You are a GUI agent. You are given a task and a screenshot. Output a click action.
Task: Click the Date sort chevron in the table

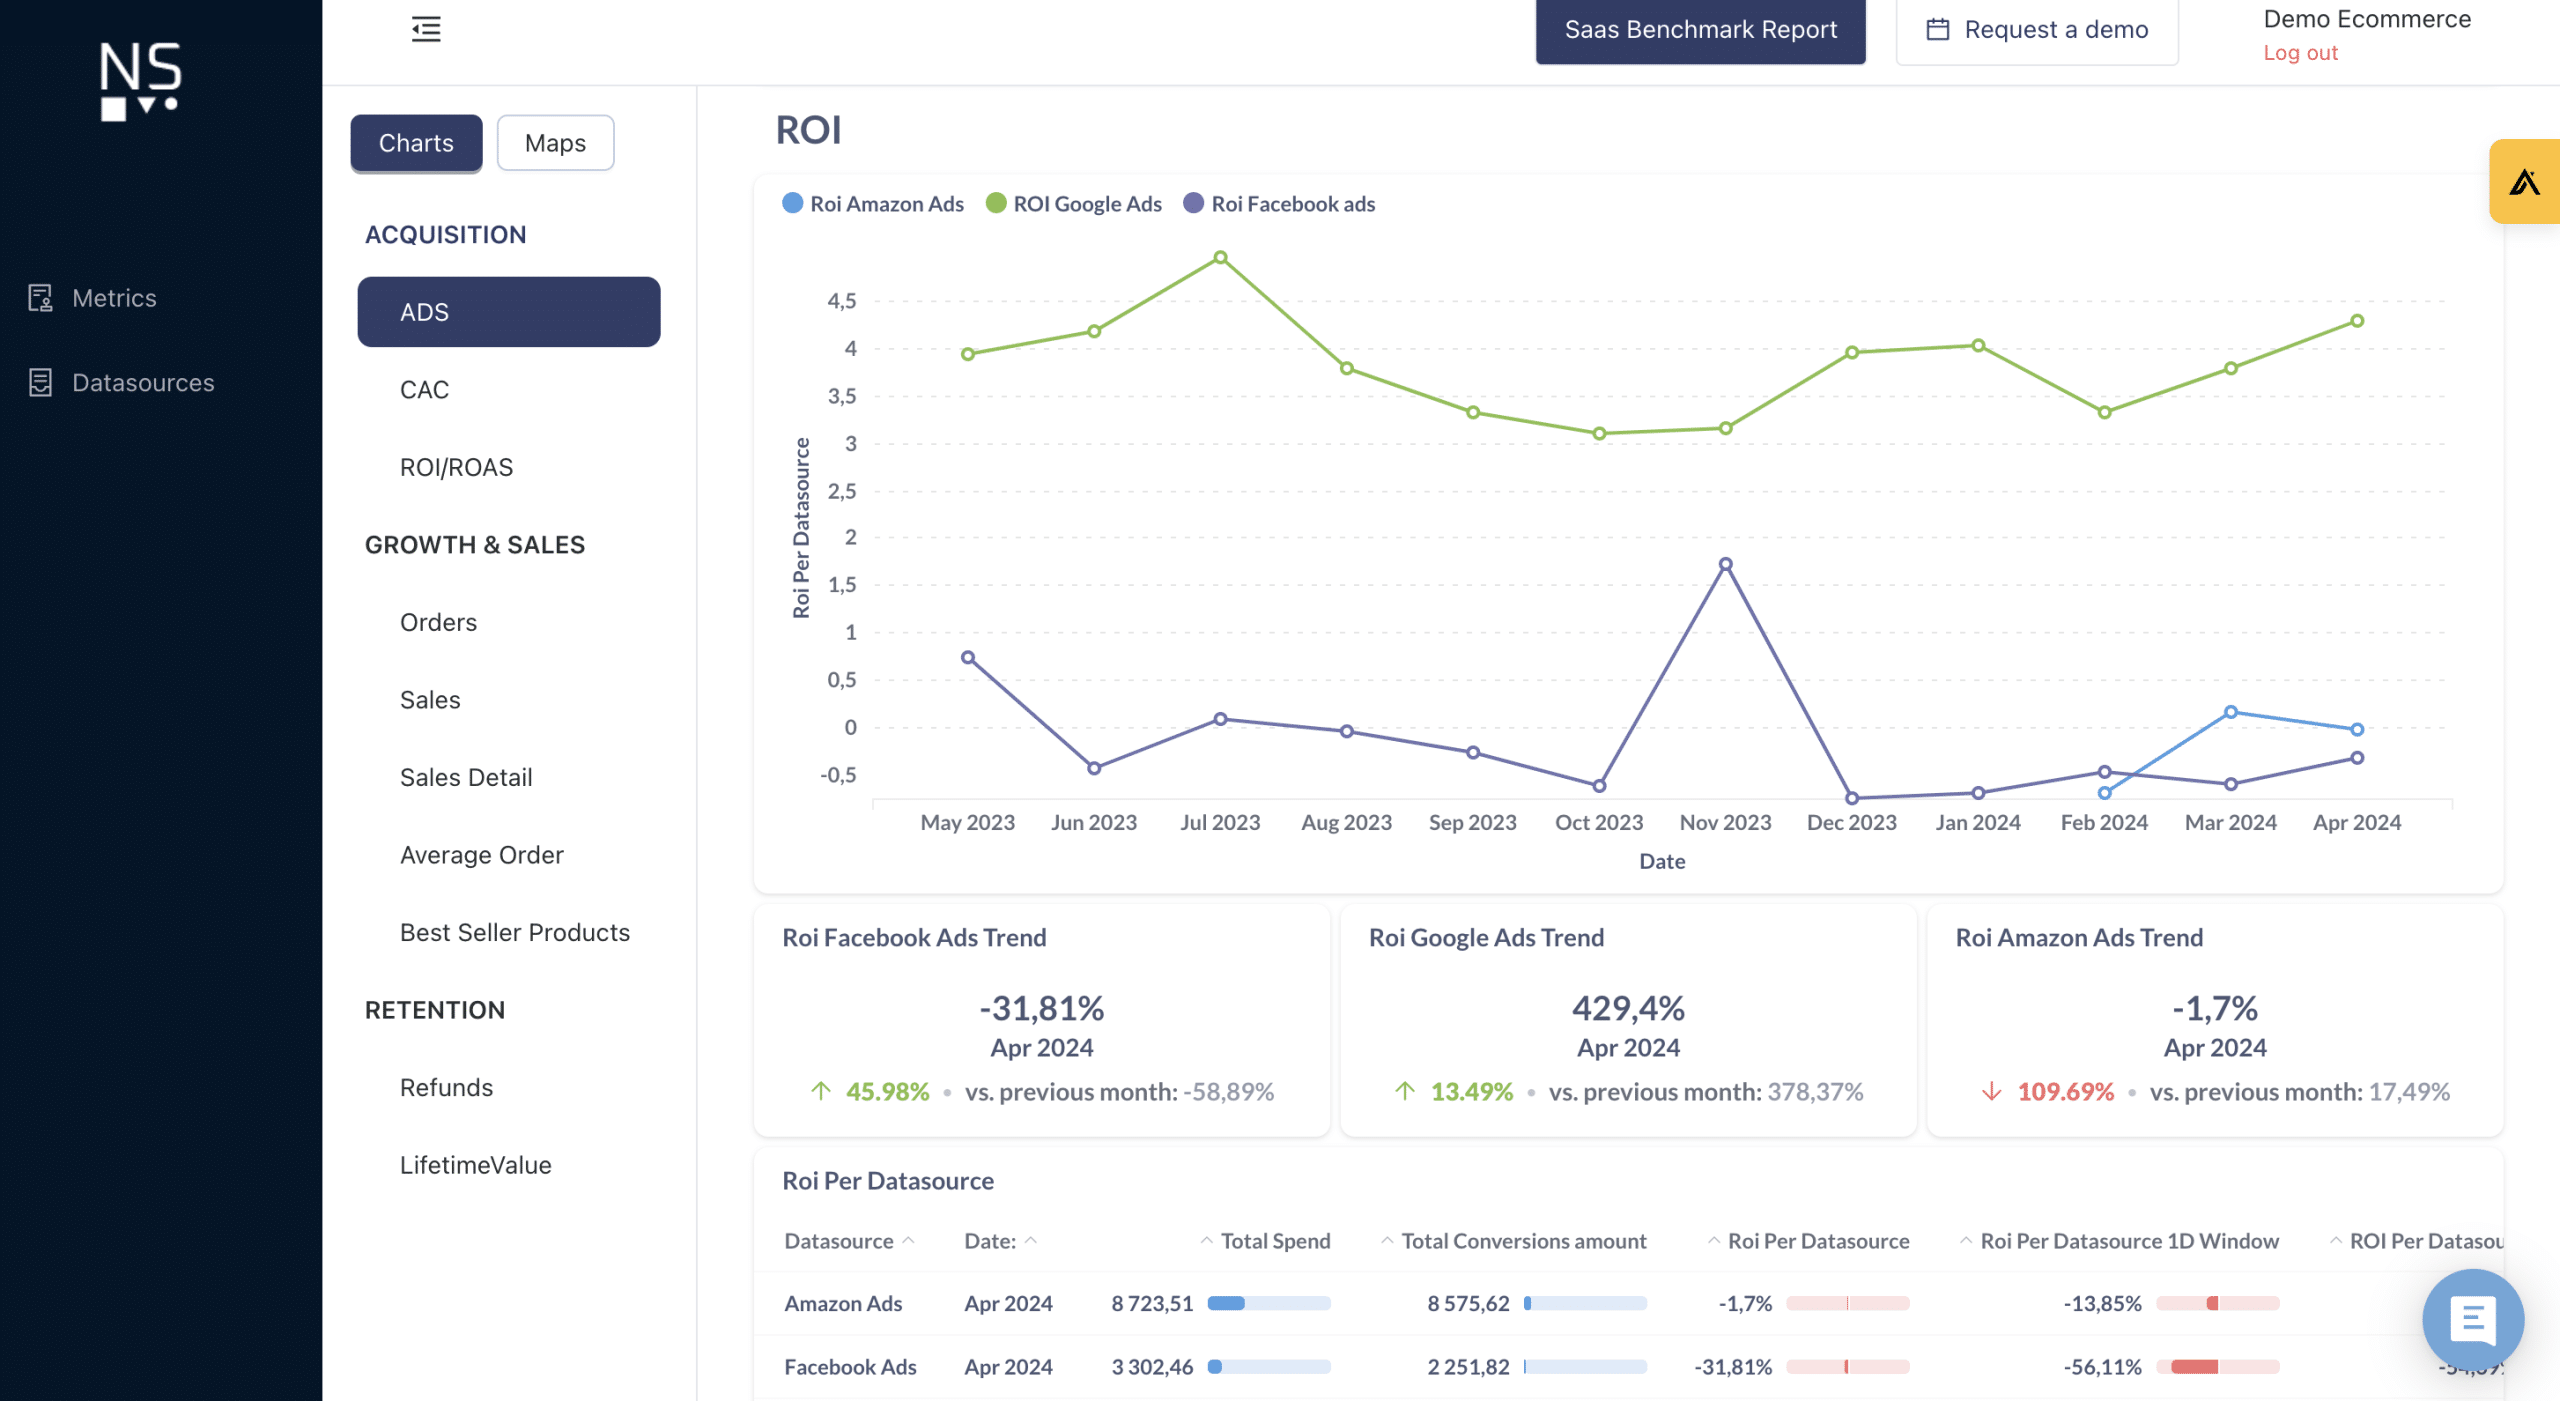pos(1031,1238)
